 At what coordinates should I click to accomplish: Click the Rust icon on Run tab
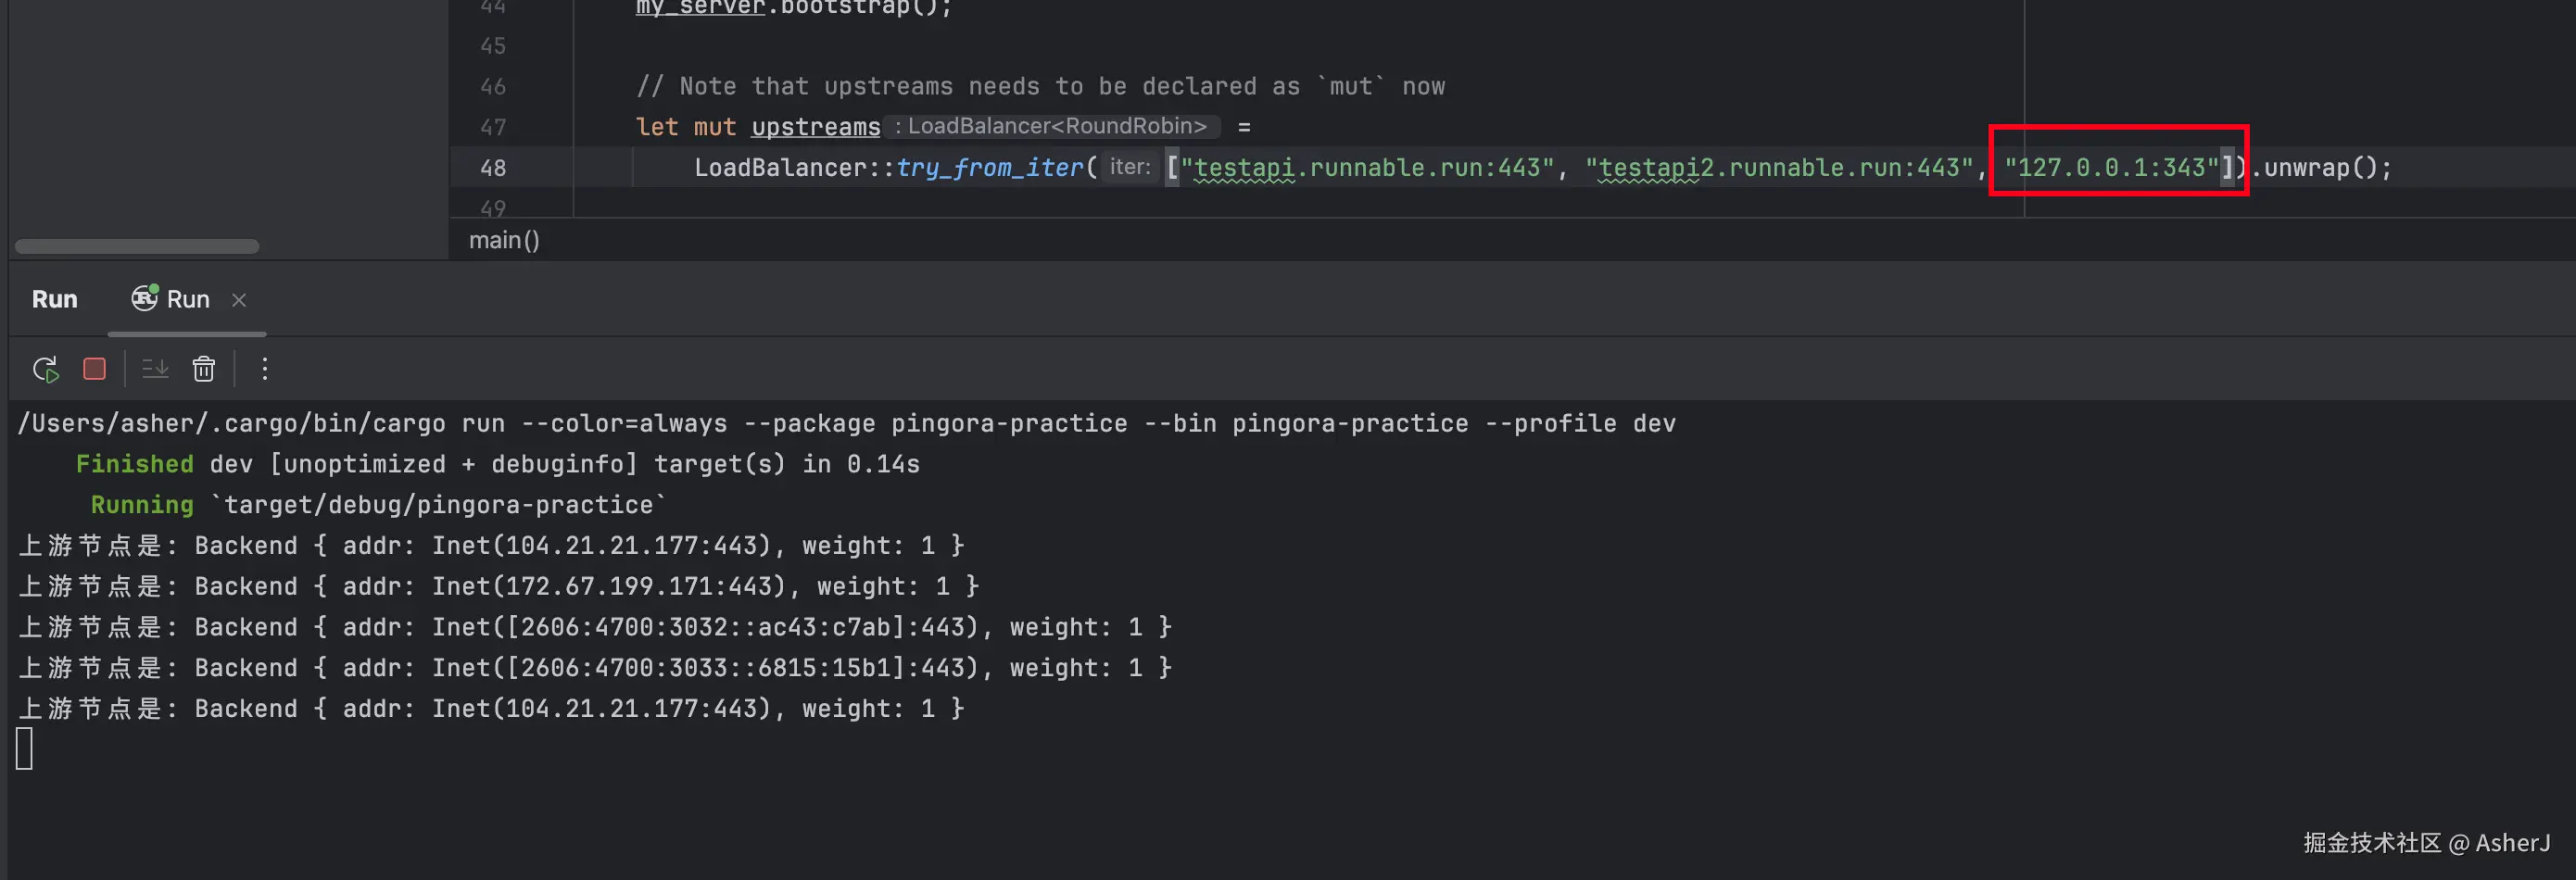point(145,298)
